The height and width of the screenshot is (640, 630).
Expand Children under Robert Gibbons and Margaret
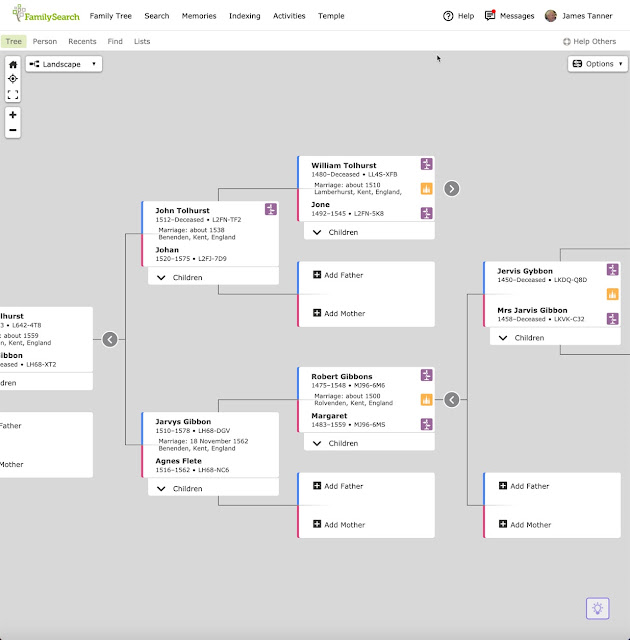369,443
